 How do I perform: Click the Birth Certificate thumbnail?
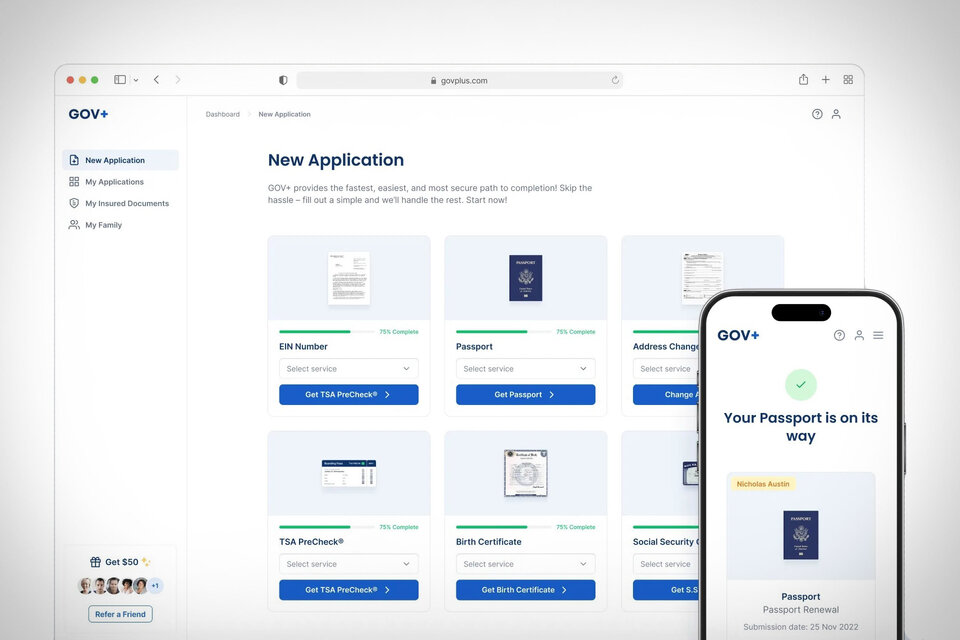(525, 473)
